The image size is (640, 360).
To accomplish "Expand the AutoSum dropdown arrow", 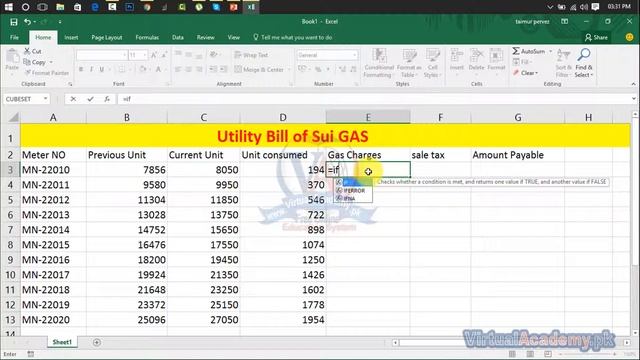I will coord(551,51).
